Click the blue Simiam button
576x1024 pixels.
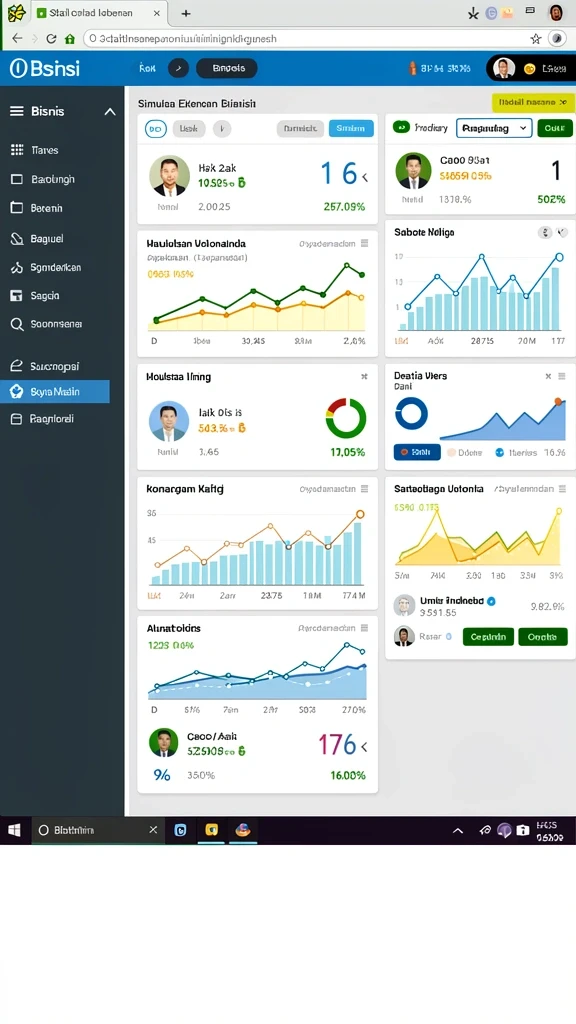pos(351,129)
